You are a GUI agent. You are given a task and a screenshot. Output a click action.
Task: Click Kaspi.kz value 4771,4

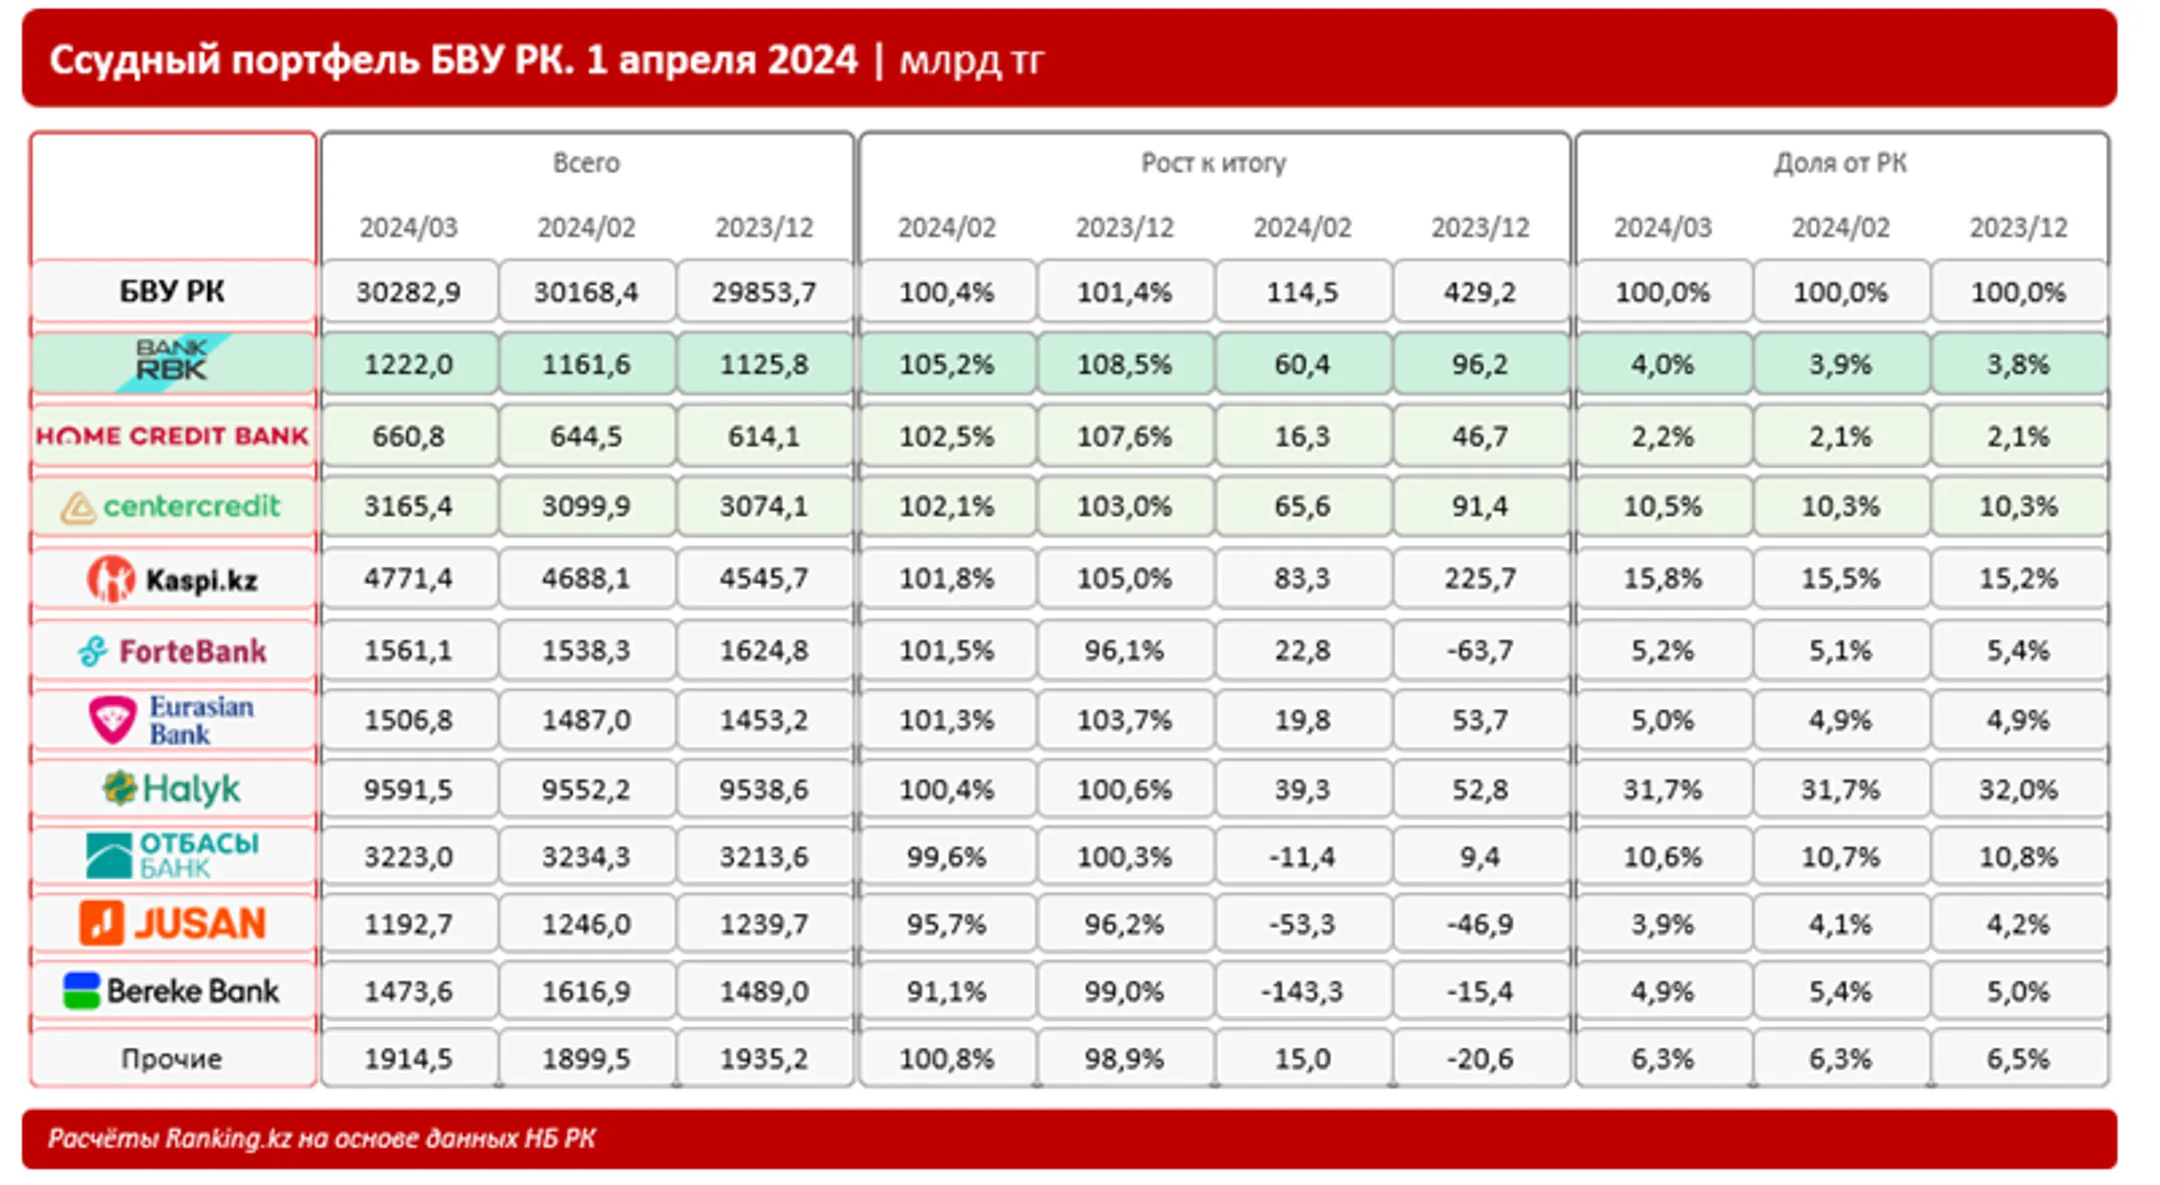409,578
